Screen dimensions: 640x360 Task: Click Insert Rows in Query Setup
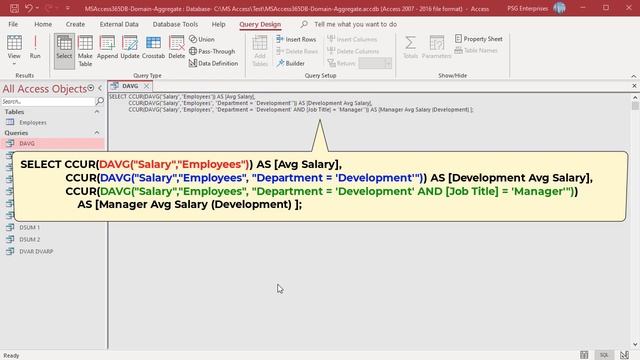(296, 39)
